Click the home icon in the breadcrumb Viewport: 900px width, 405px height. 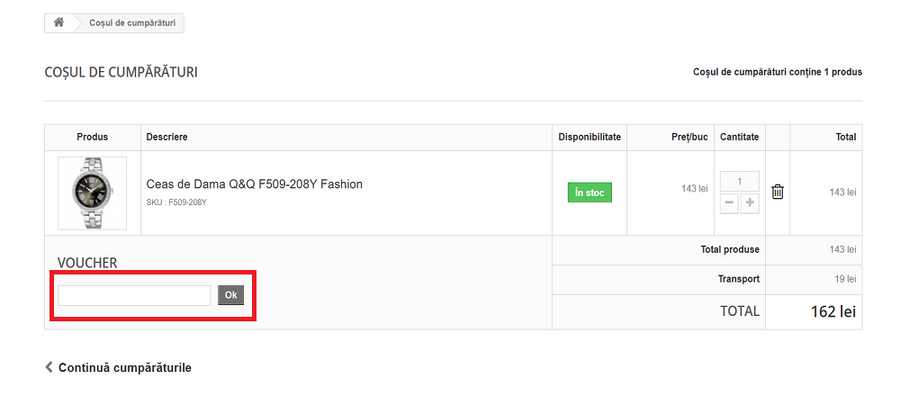coord(59,23)
